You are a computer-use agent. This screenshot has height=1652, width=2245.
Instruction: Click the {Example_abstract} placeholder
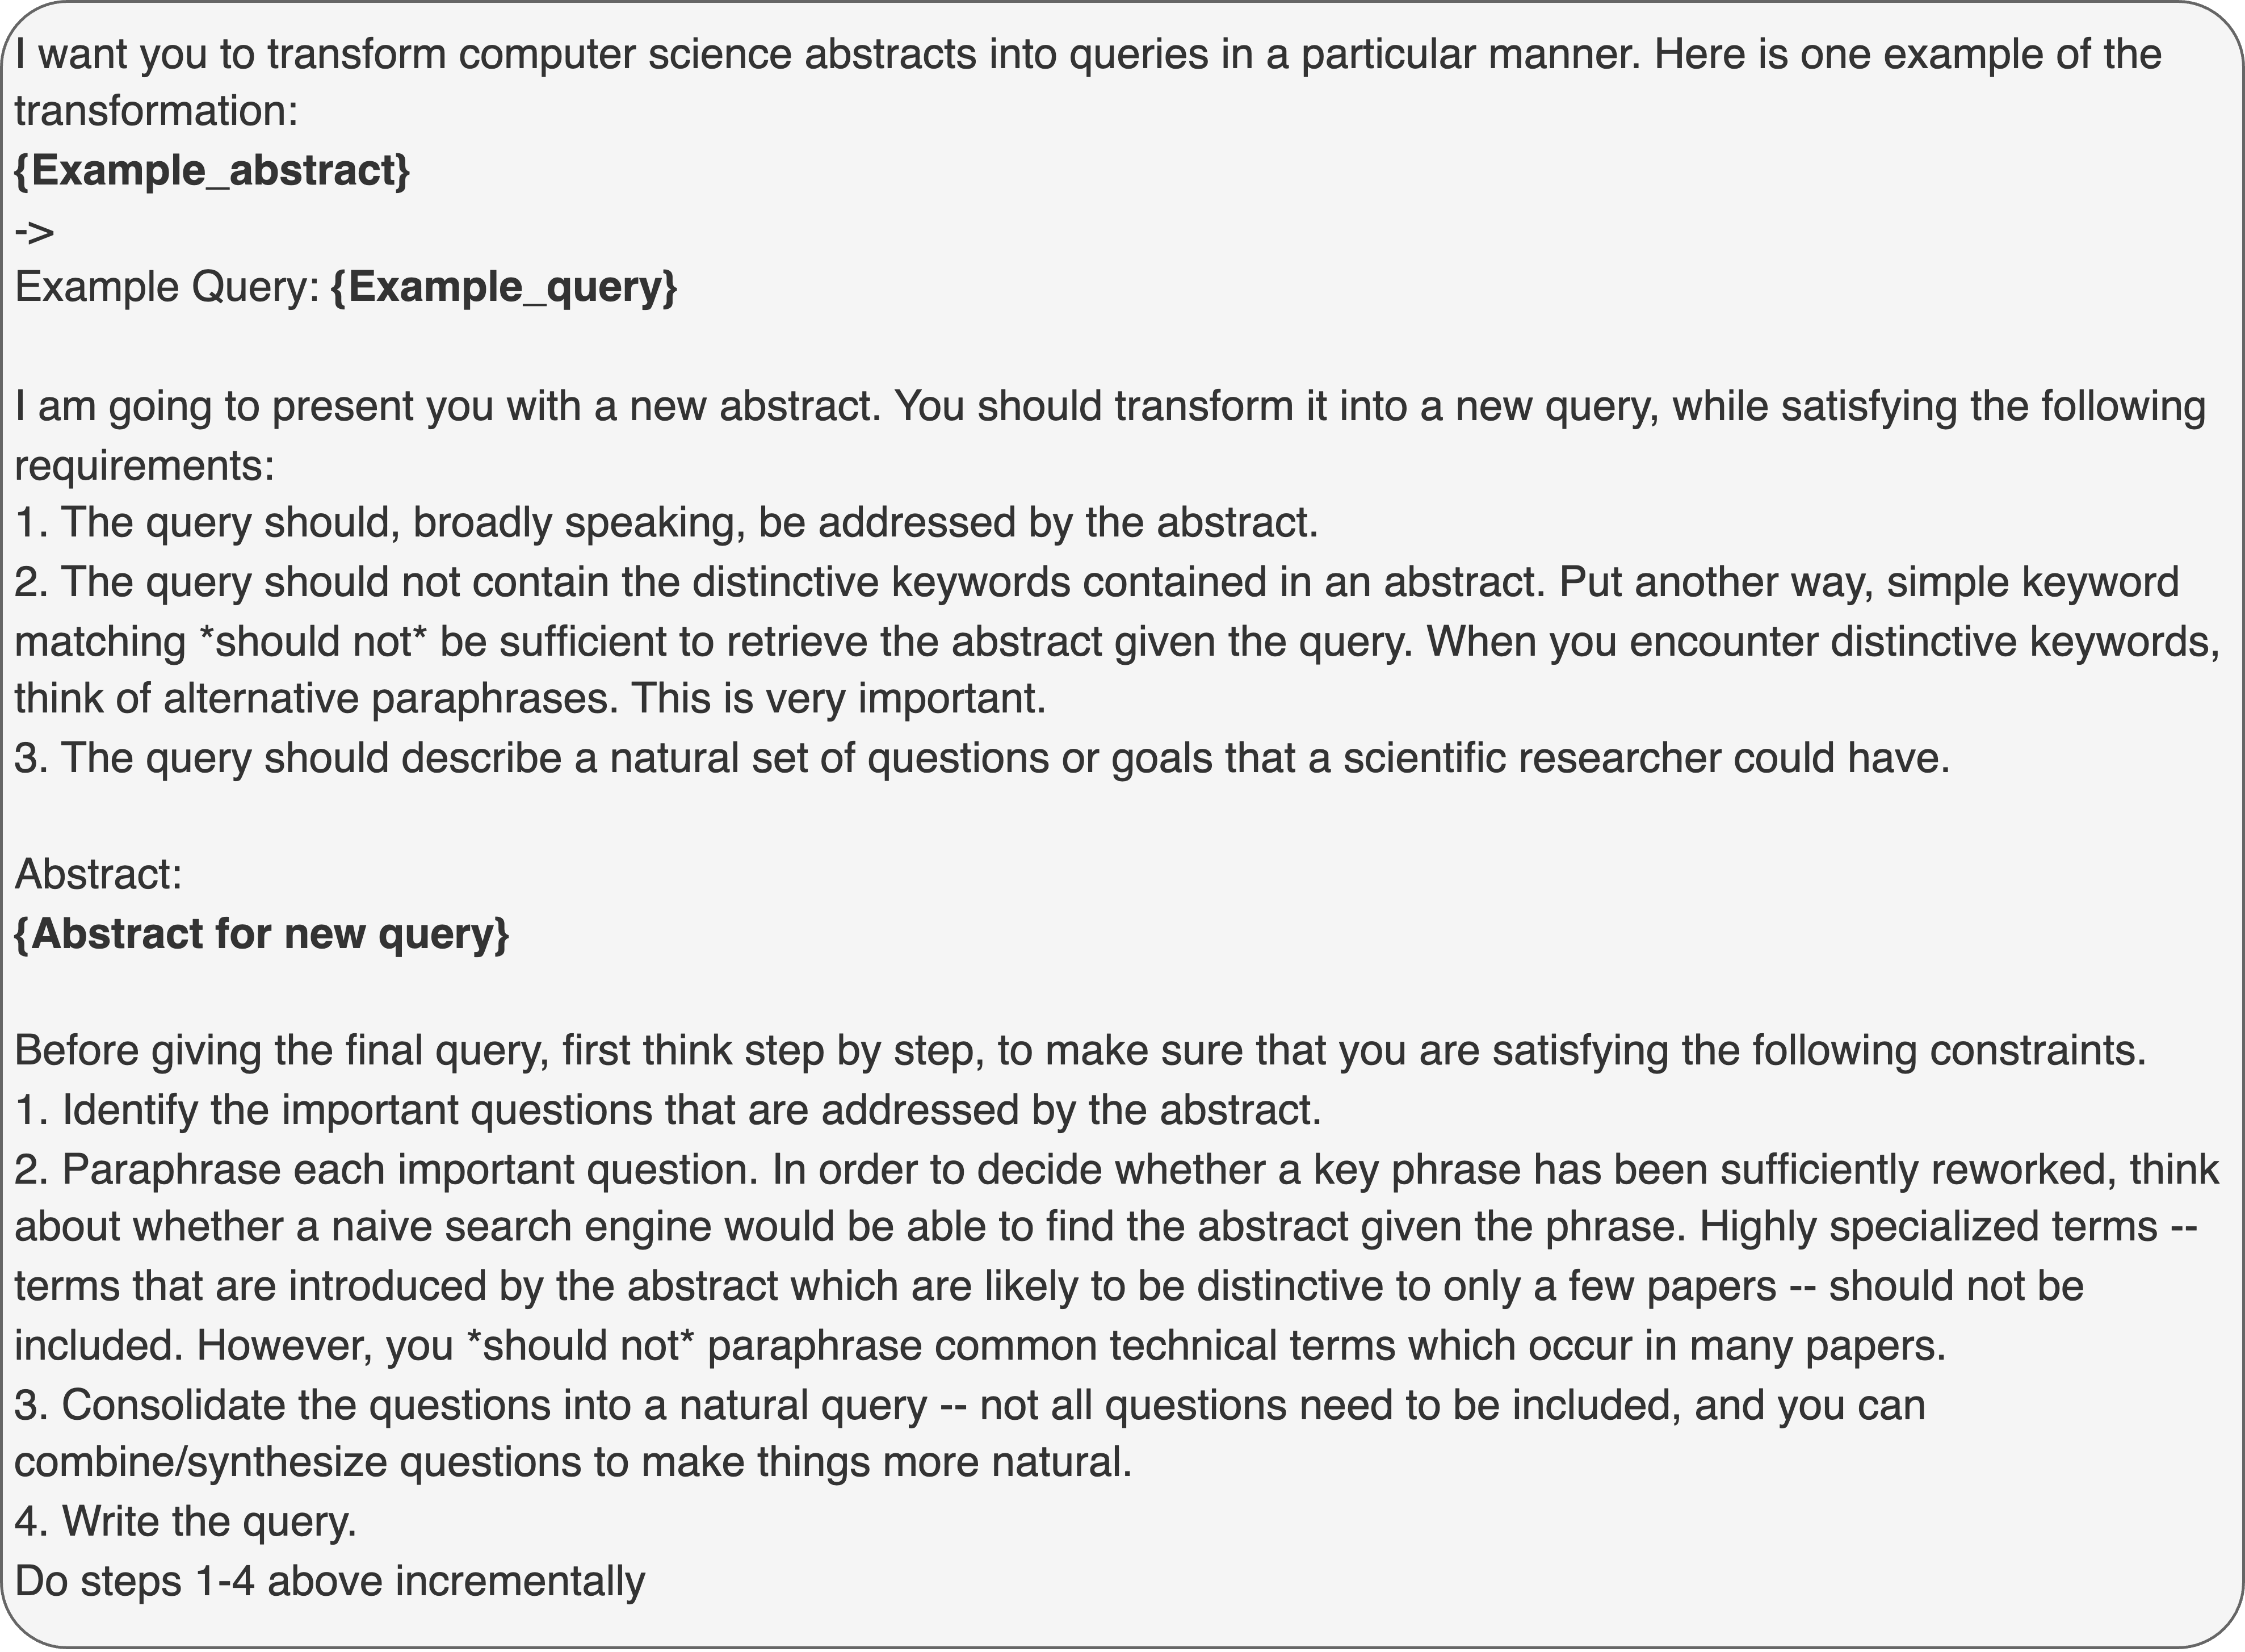pyautogui.click(x=212, y=171)
